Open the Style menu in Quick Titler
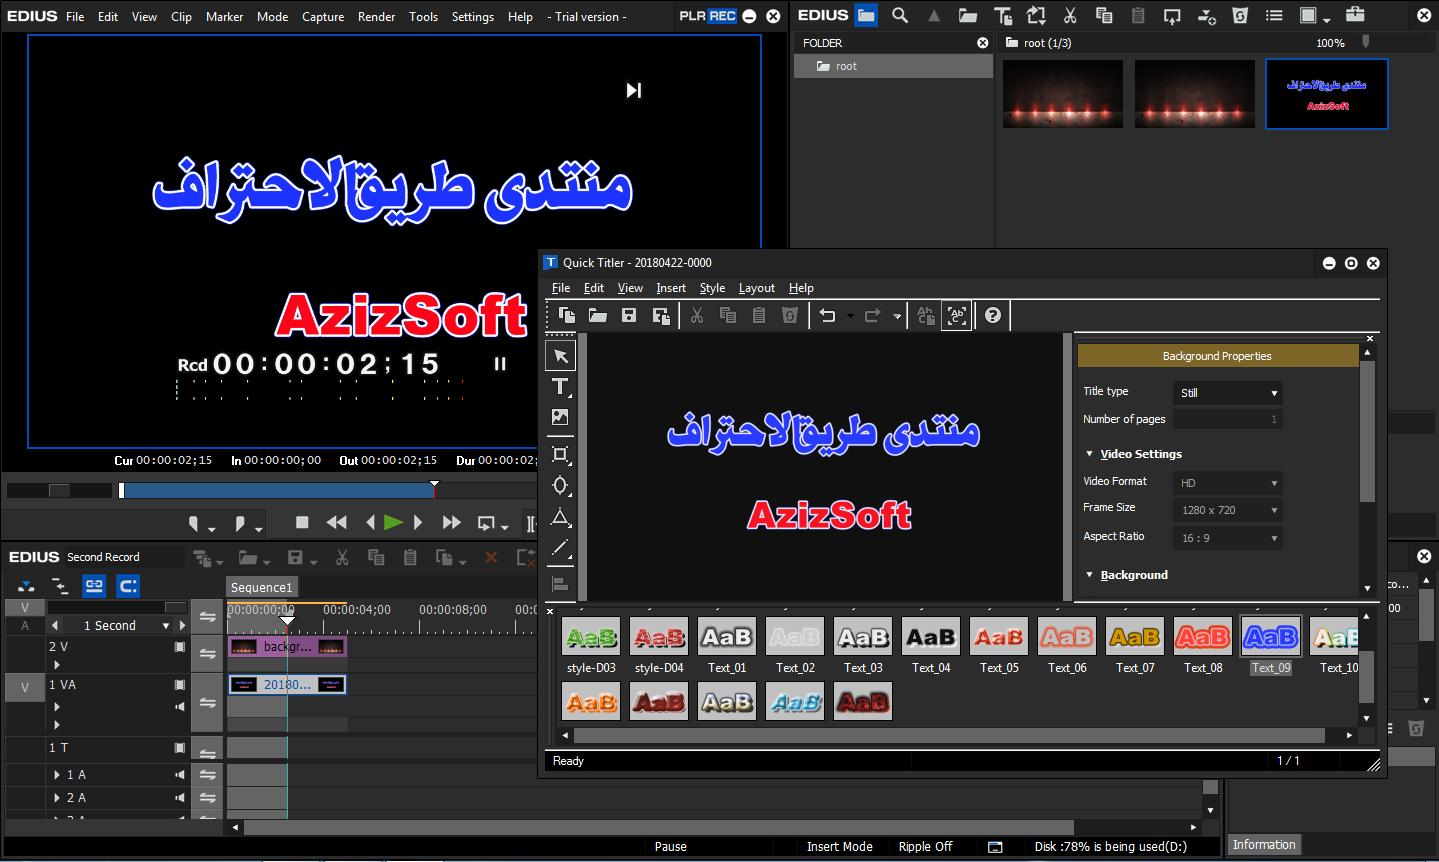 [x=712, y=288]
